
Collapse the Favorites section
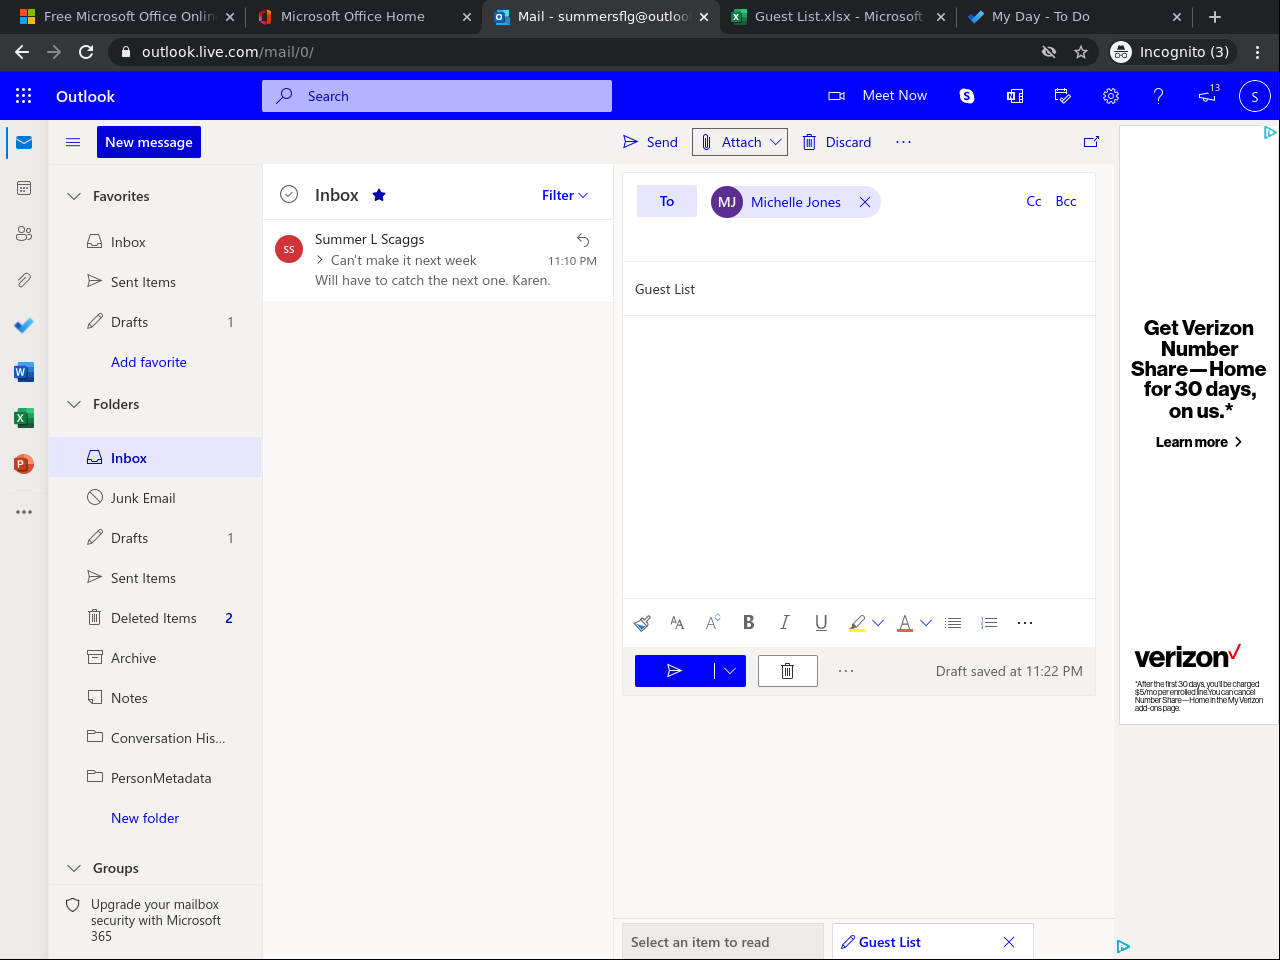click(74, 196)
